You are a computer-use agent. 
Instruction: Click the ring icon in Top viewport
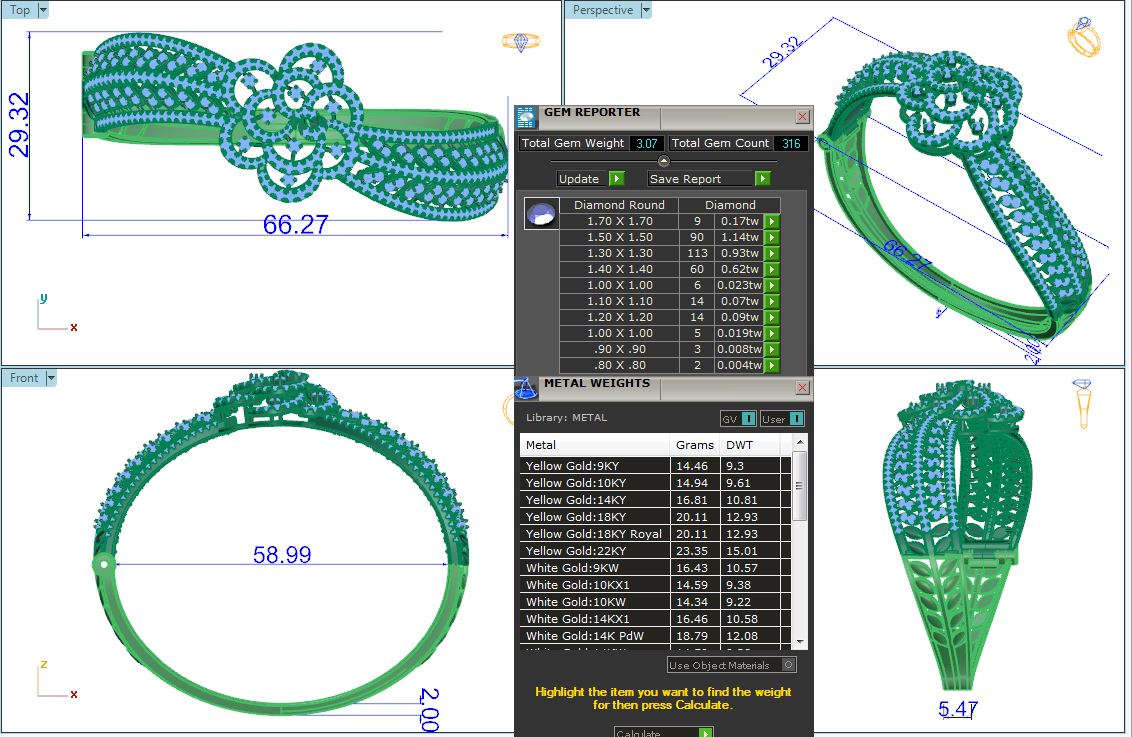[520, 42]
